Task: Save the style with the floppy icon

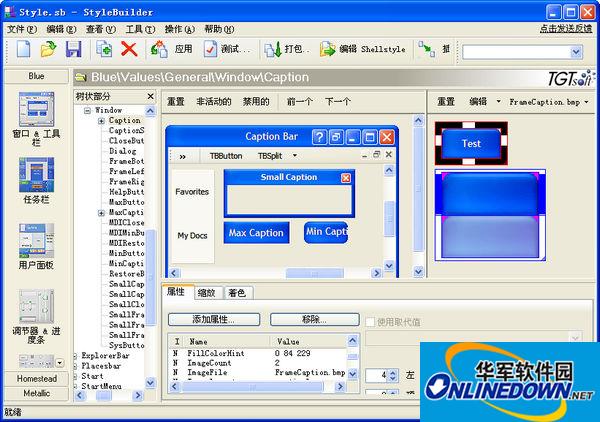Action: 73,49
